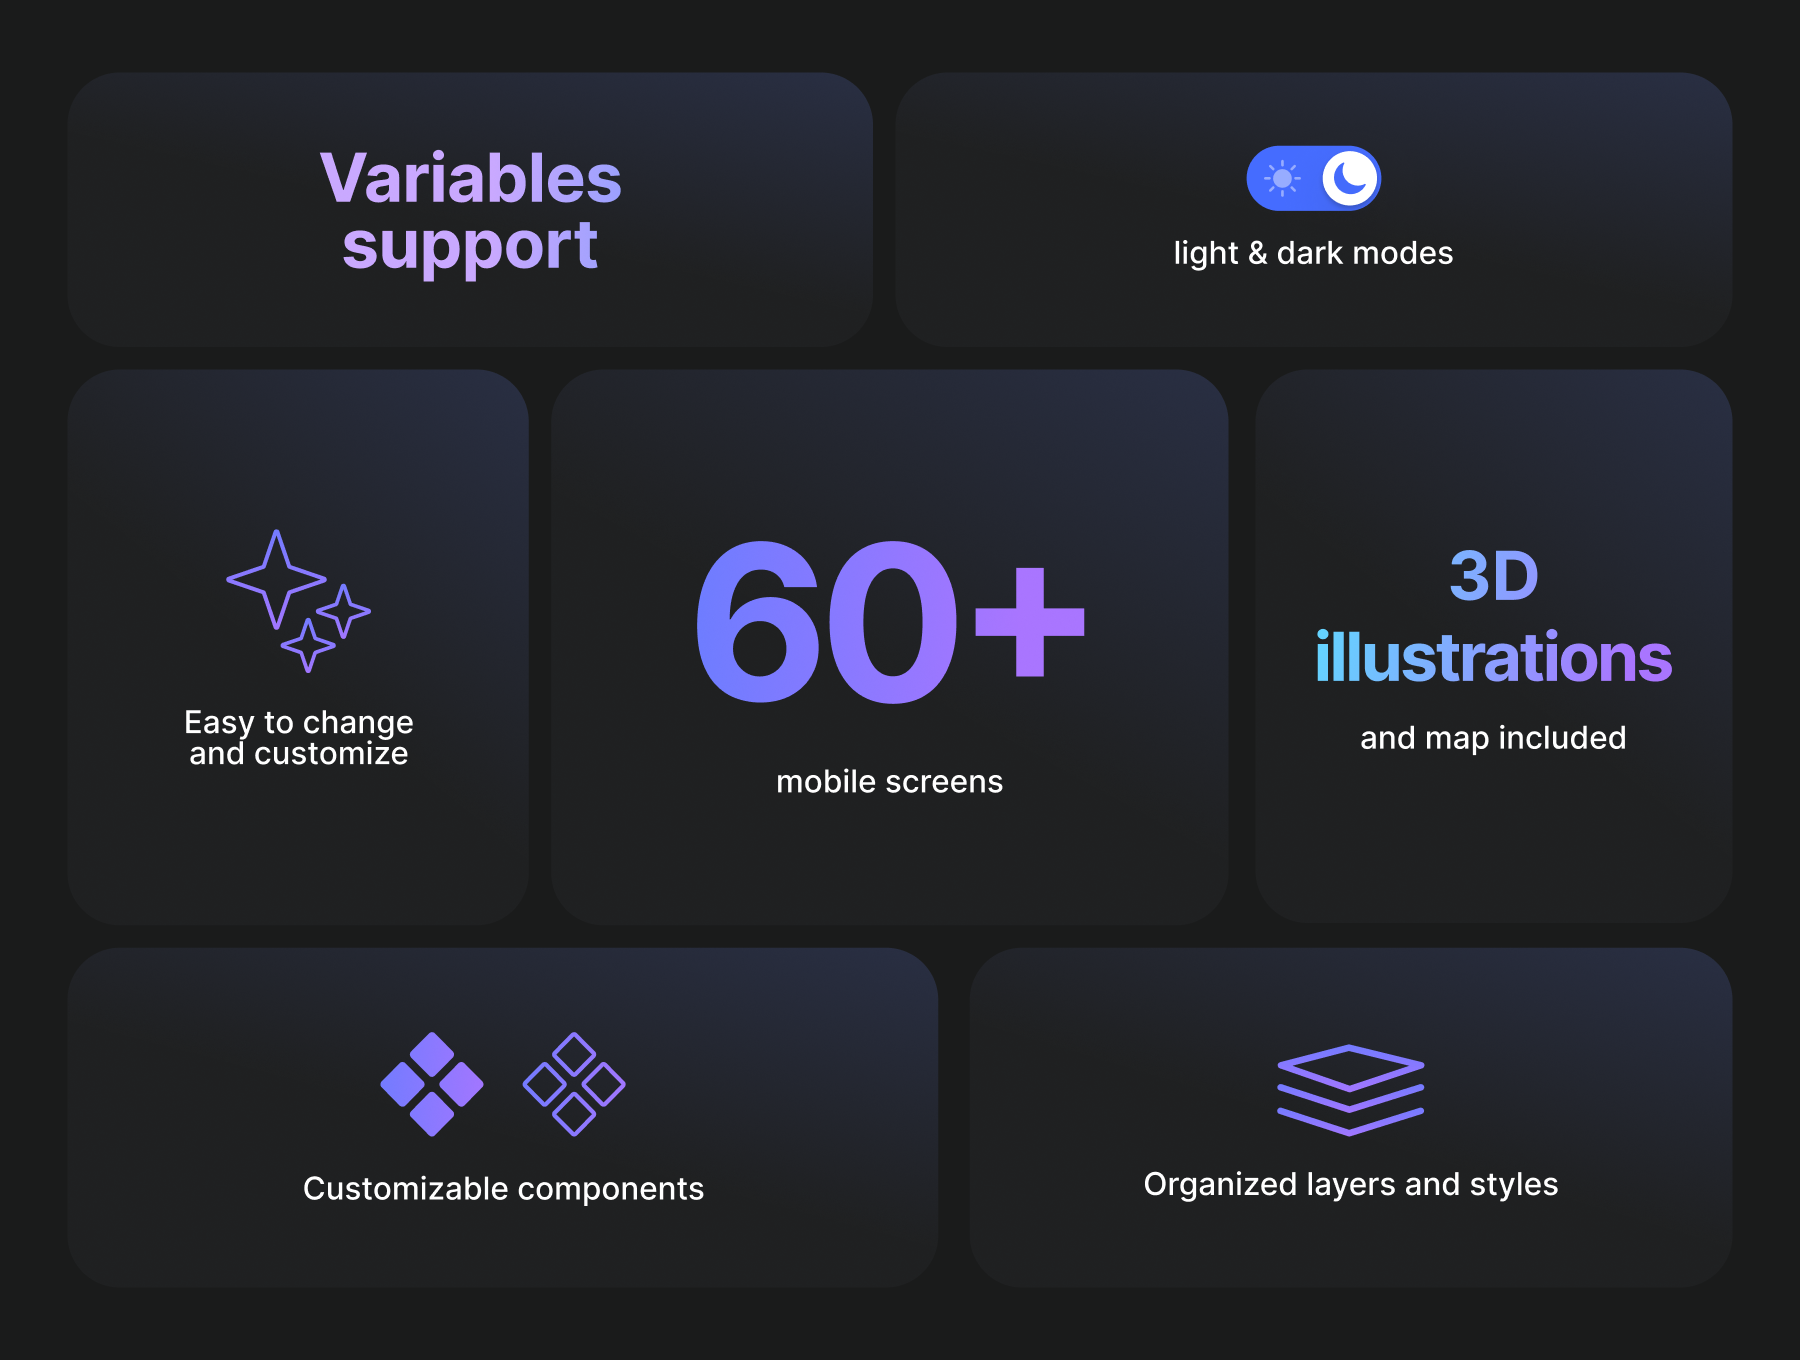
Task: Click the Variables support heading
Action: (x=470, y=211)
